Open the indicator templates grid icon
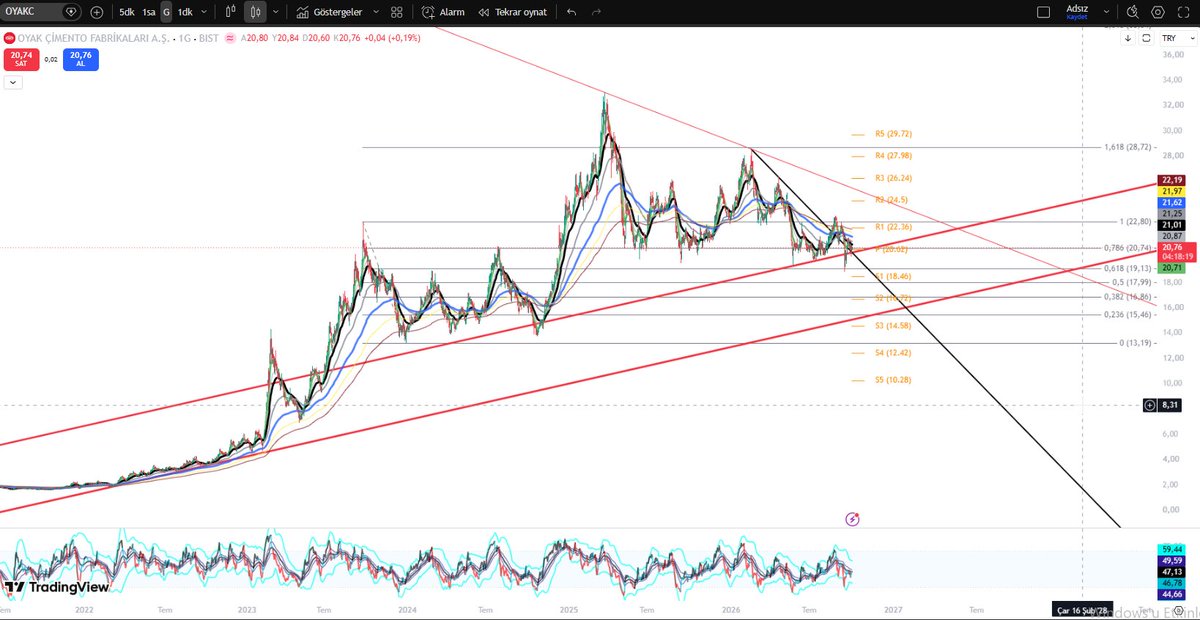 pos(397,12)
